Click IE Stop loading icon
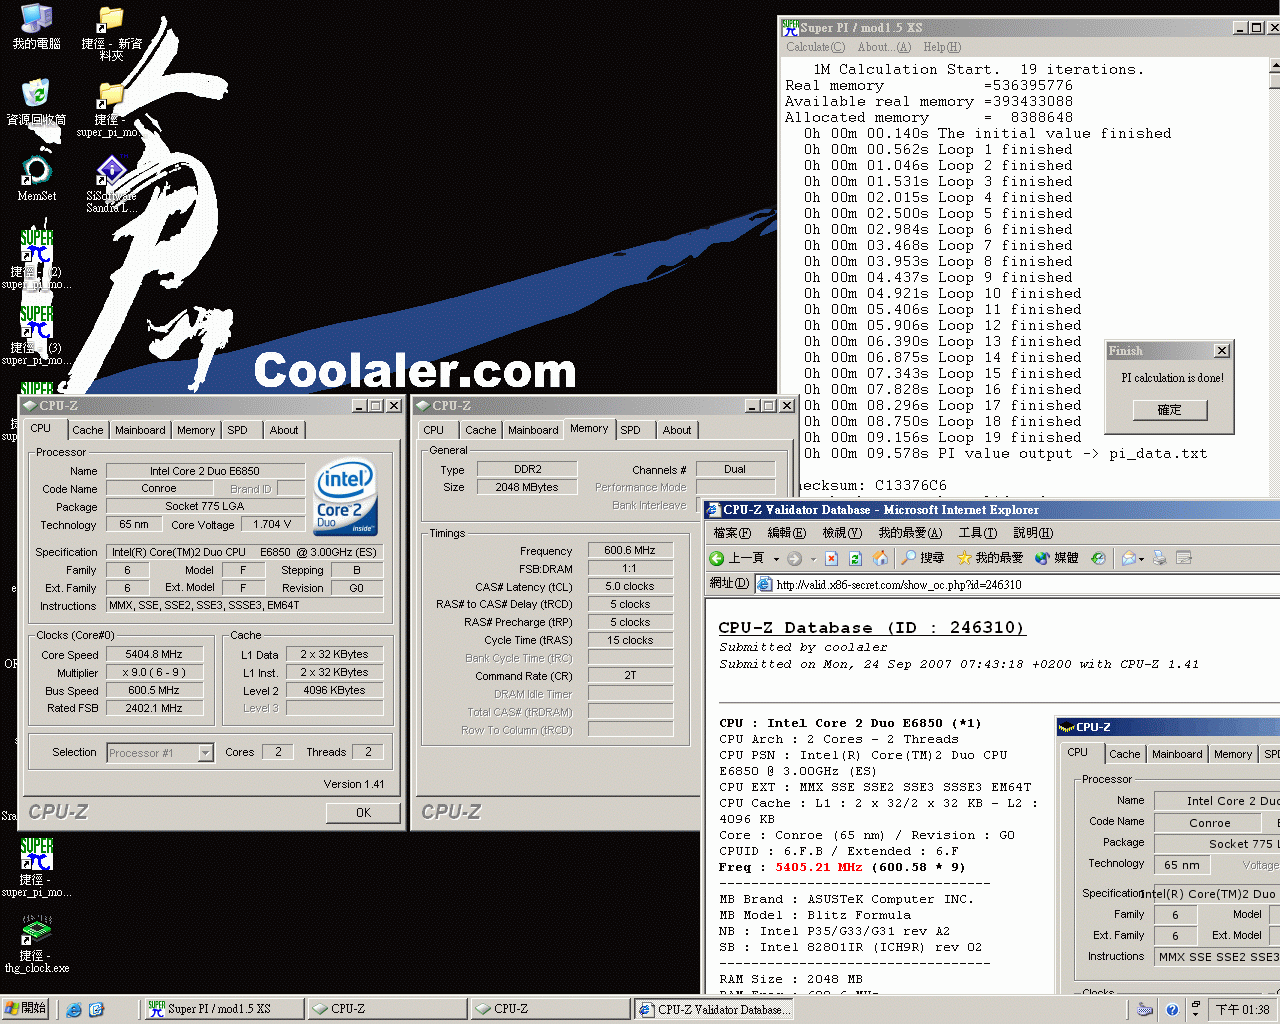1280x1024 pixels. click(x=833, y=558)
